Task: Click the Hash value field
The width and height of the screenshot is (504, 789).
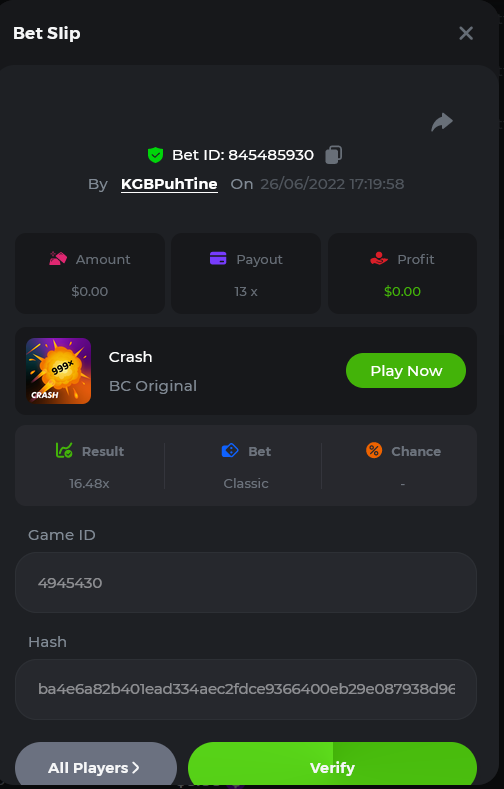Action: click(x=246, y=689)
